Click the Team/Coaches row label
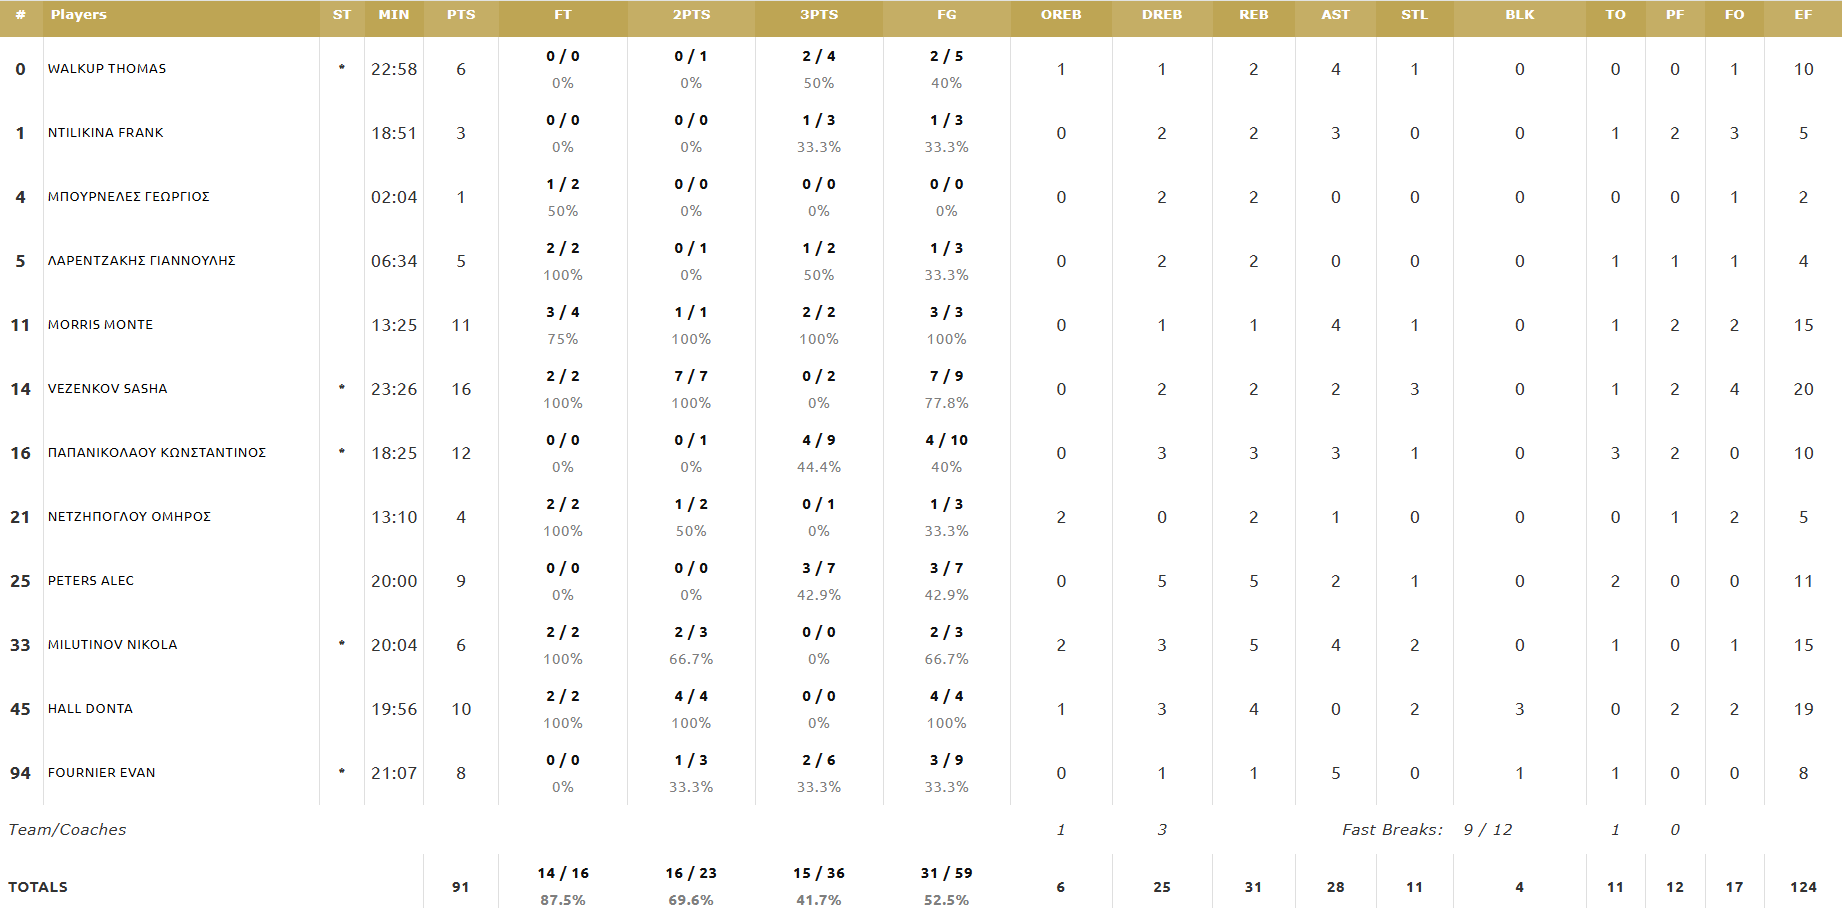 coord(67,830)
